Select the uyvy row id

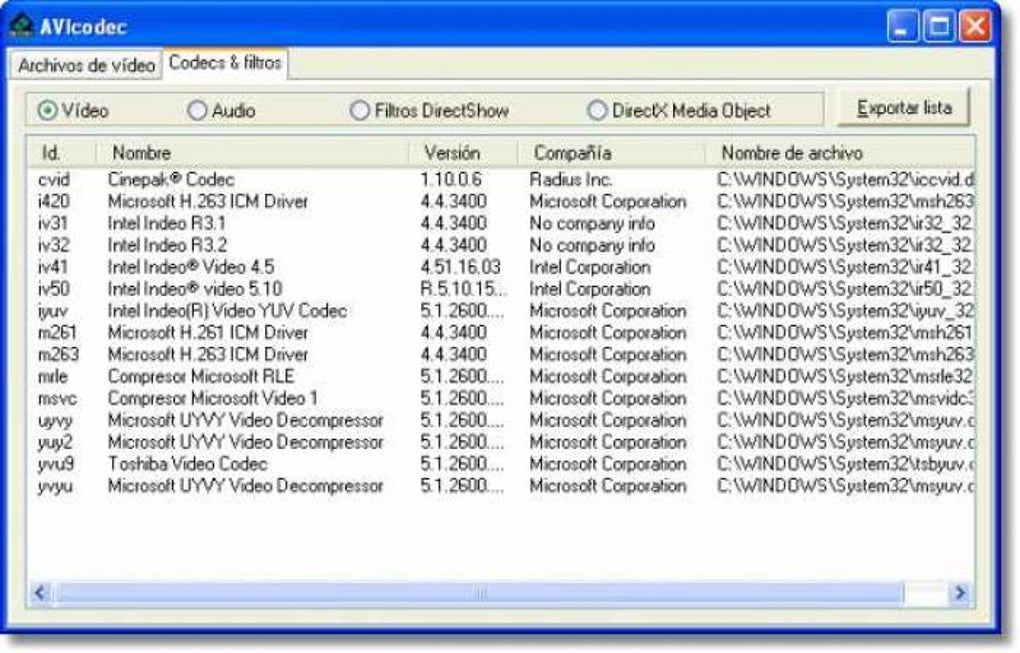coord(55,421)
